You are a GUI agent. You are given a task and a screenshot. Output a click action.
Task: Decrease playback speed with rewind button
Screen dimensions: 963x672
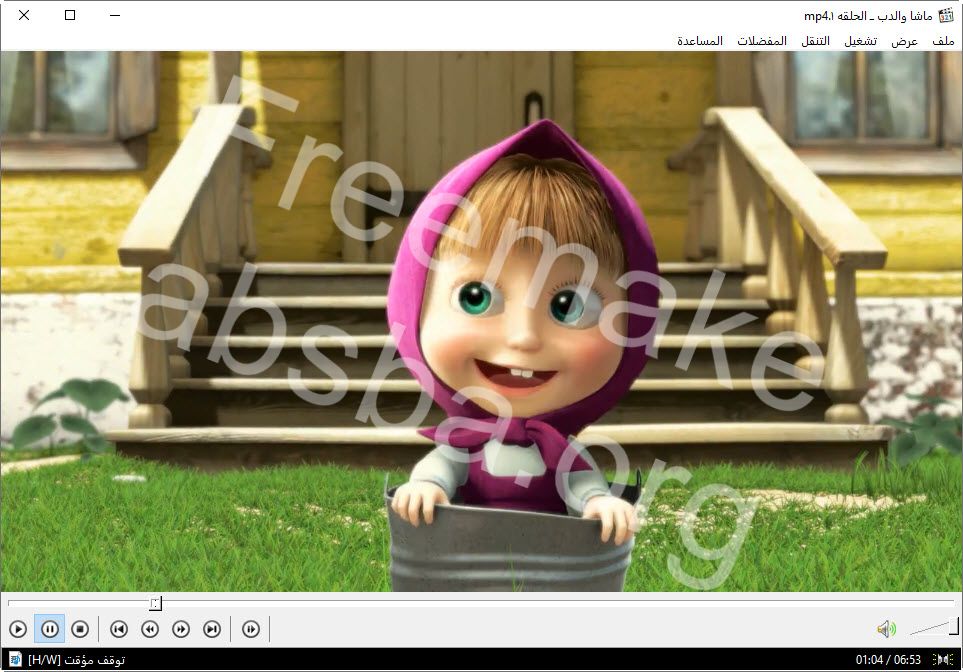[x=150, y=629]
